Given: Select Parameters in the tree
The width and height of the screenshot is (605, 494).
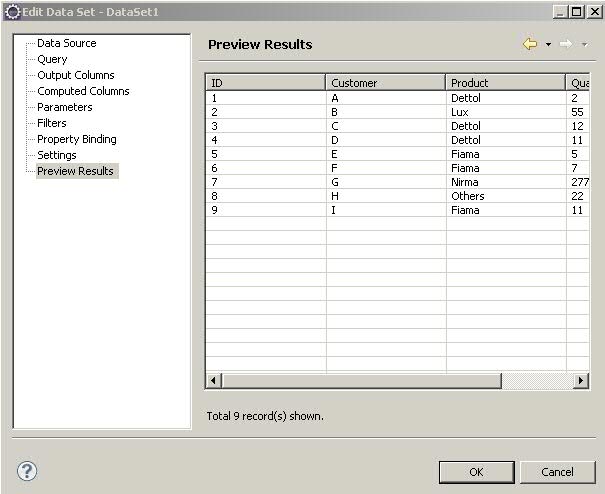Looking at the screenshot, I should coord(65,107).
